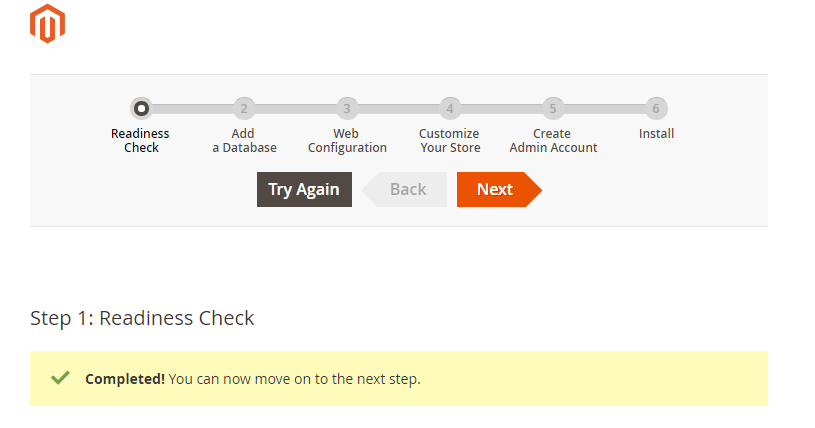Click step 6 numbered circle
The height and width of the screenshot is (428, 815).
pyautogui.click(x=656, y=108)
